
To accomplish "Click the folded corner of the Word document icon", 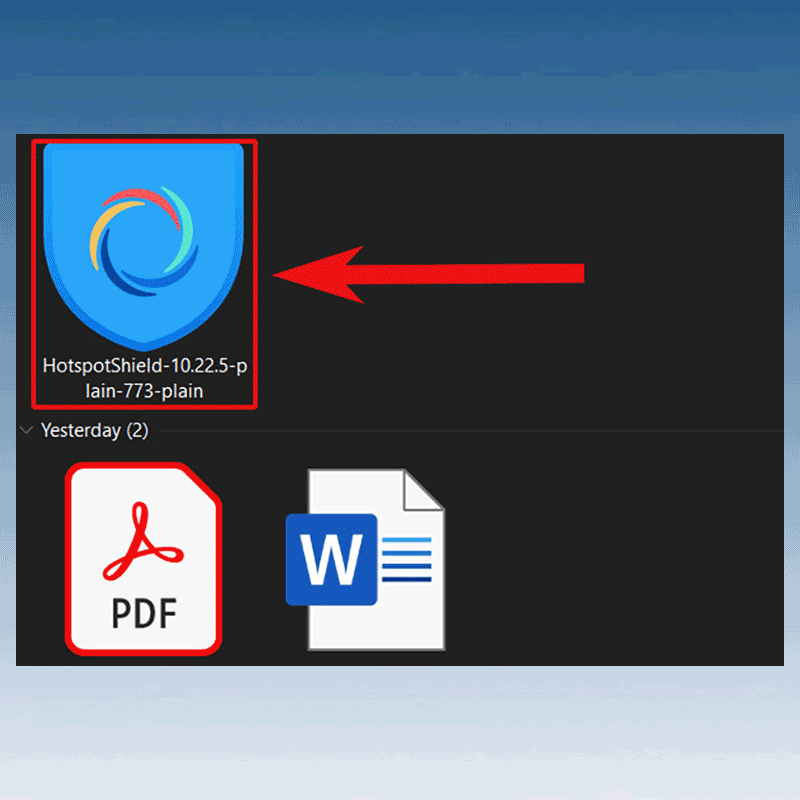I will [422, 490].
